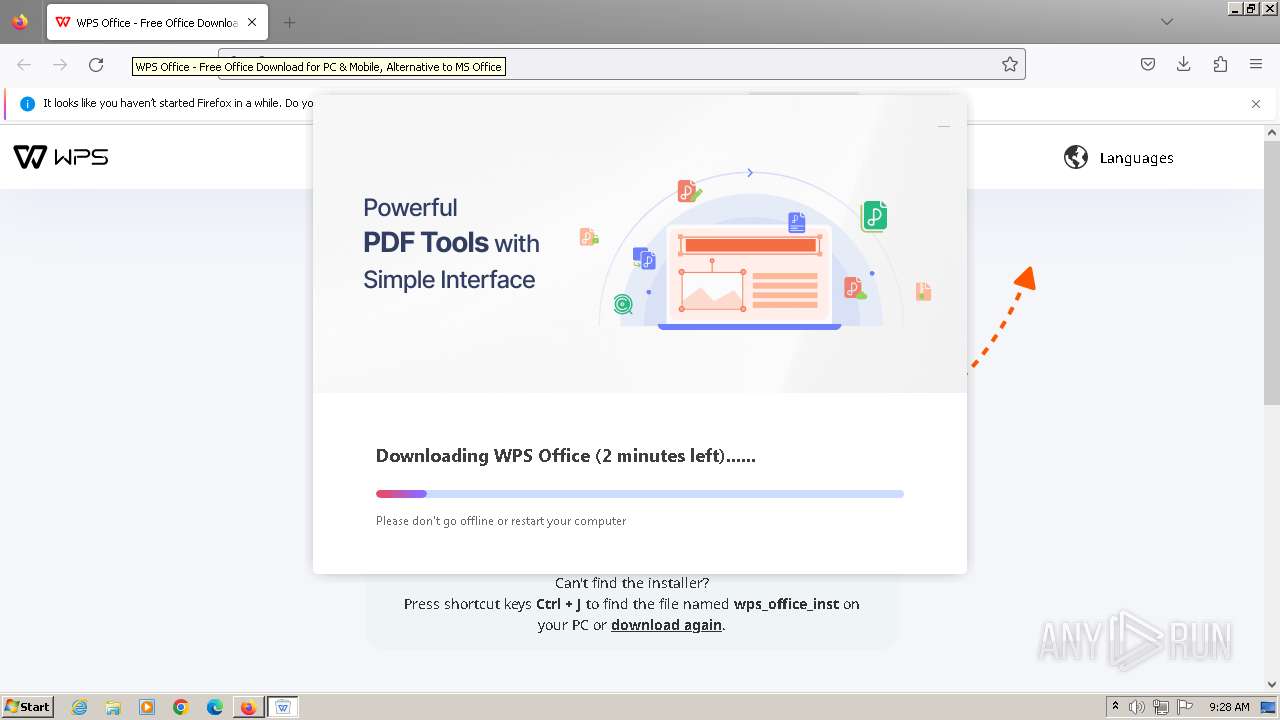Open the Action Center flag icon
1280x720 pixels.
click(1185, 707)
